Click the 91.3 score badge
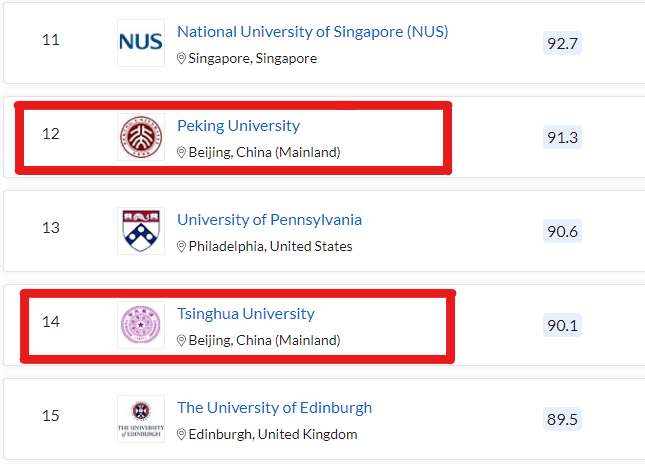The image size is (645, 464). click(562, 137)
